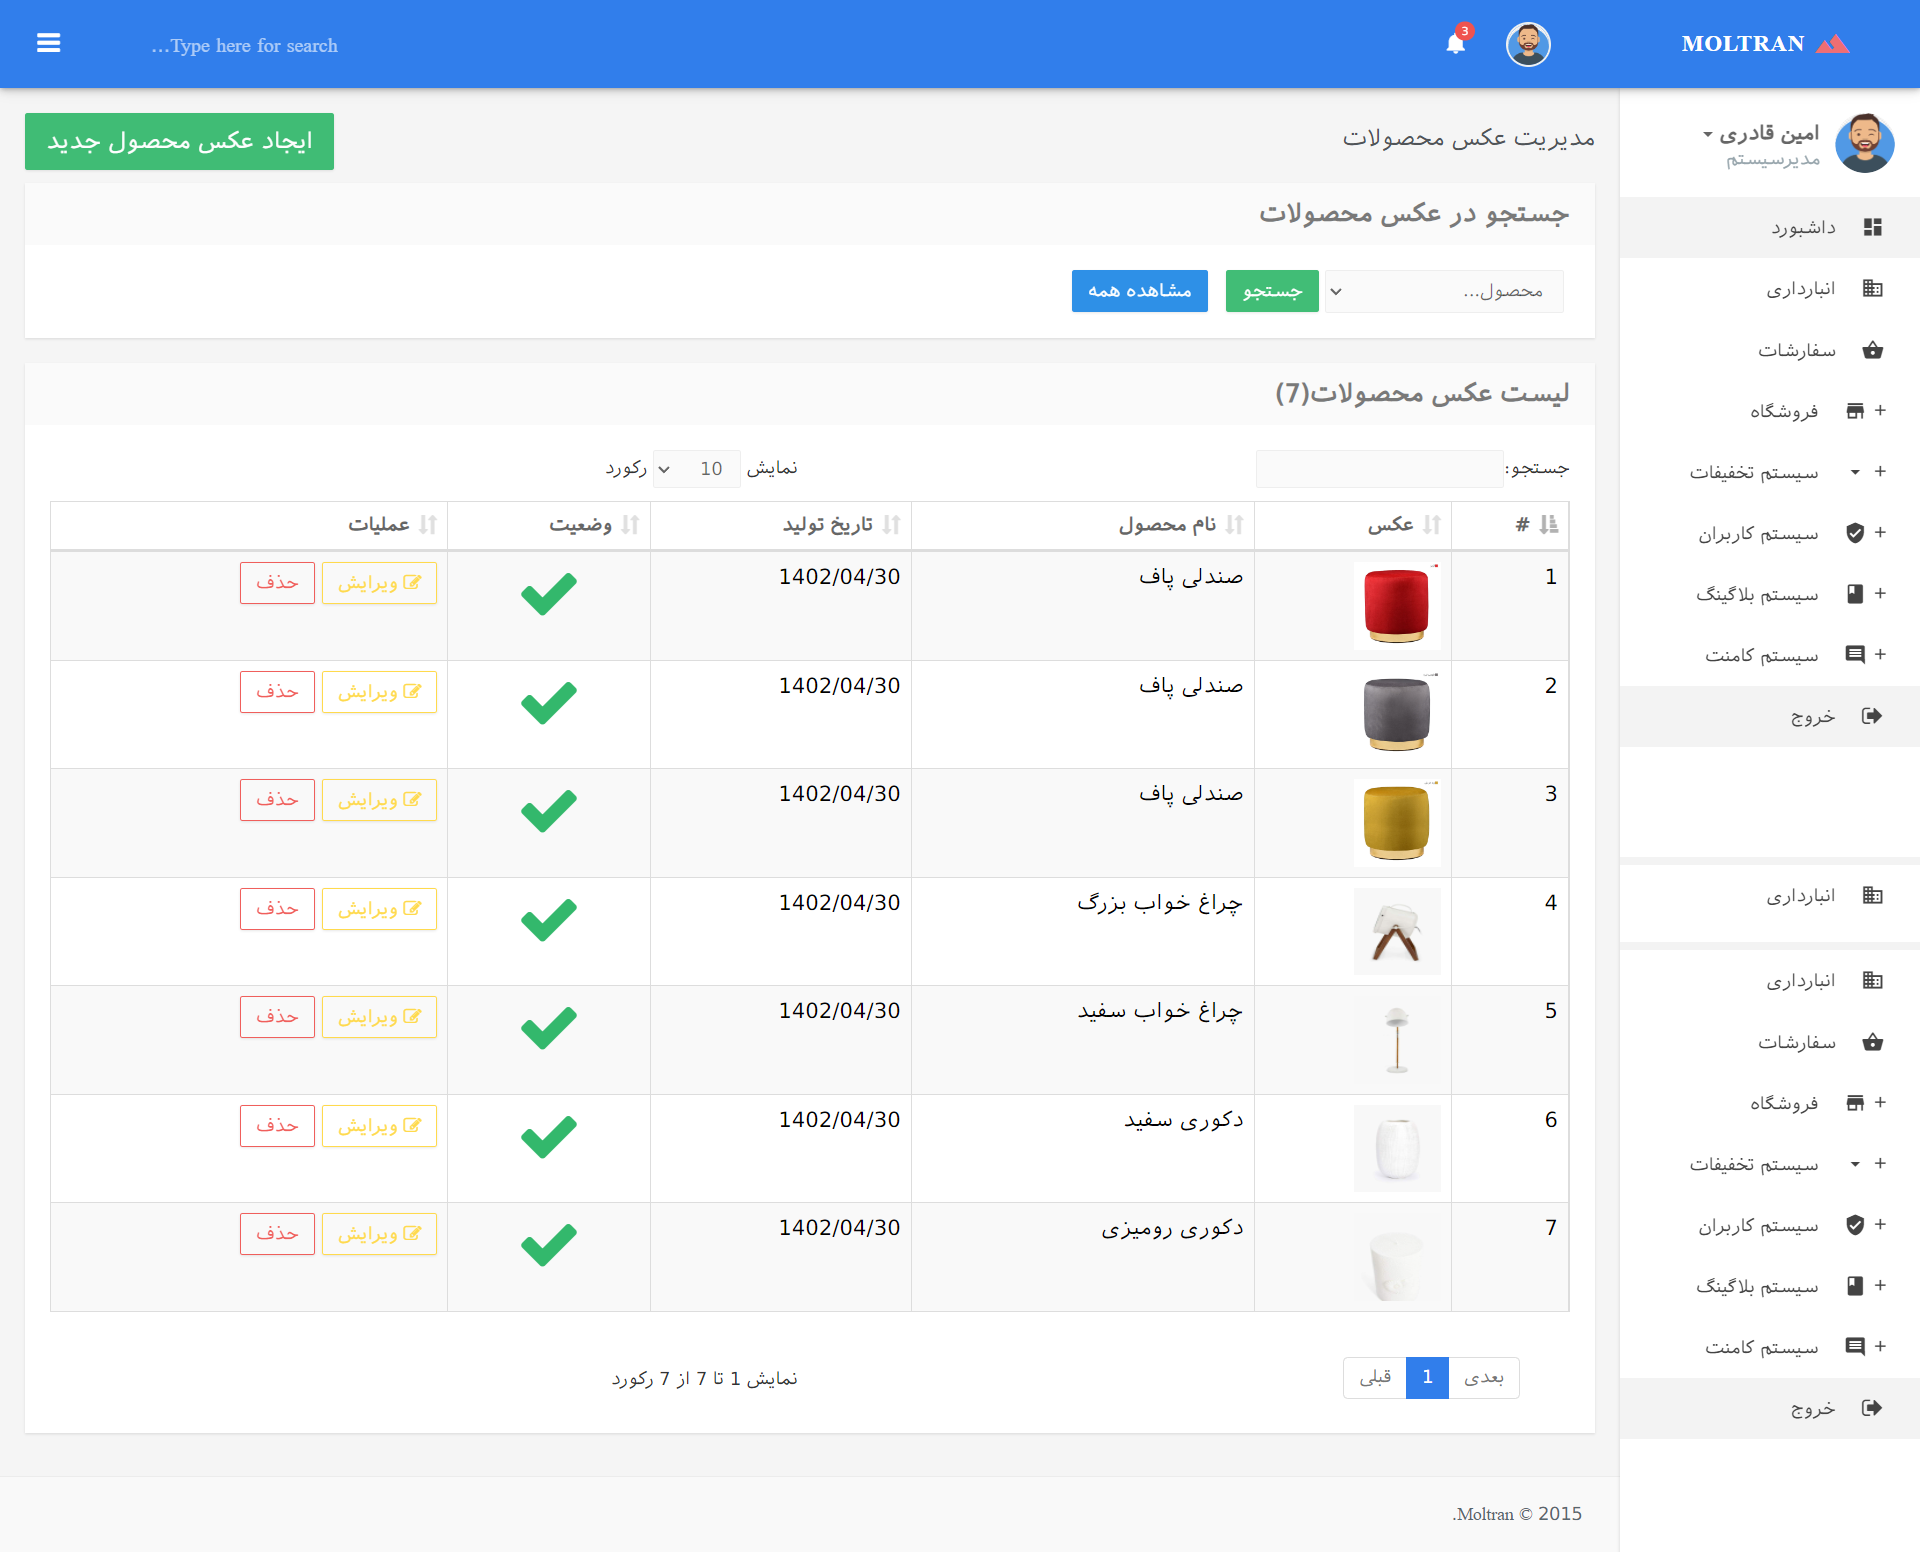Click the orders basket icon in sidebar
Screen dimensions: 1920x1552
(1873, 350)
